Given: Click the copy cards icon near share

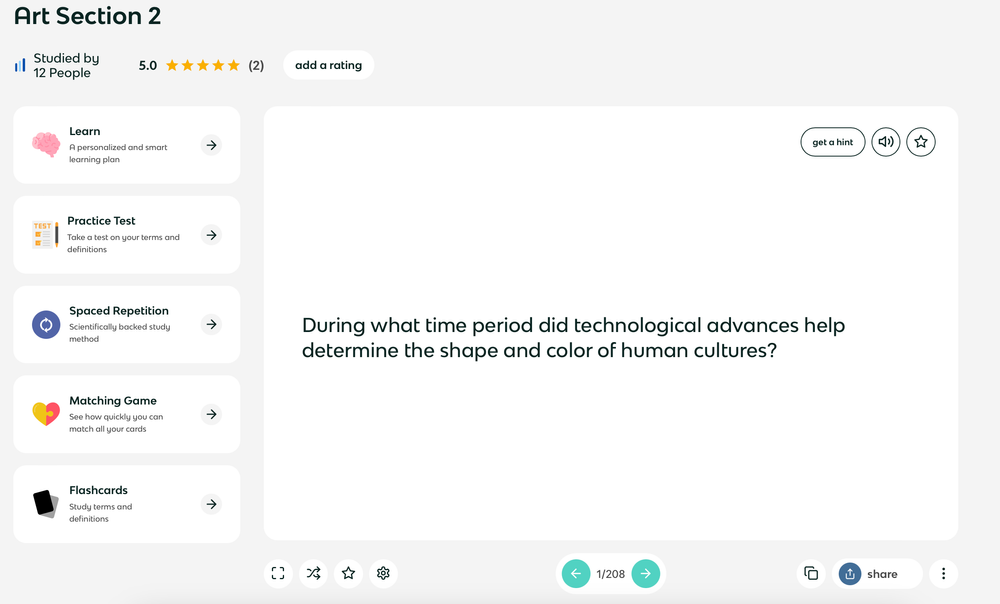Looking at the screenshot, I should (811, 573).
